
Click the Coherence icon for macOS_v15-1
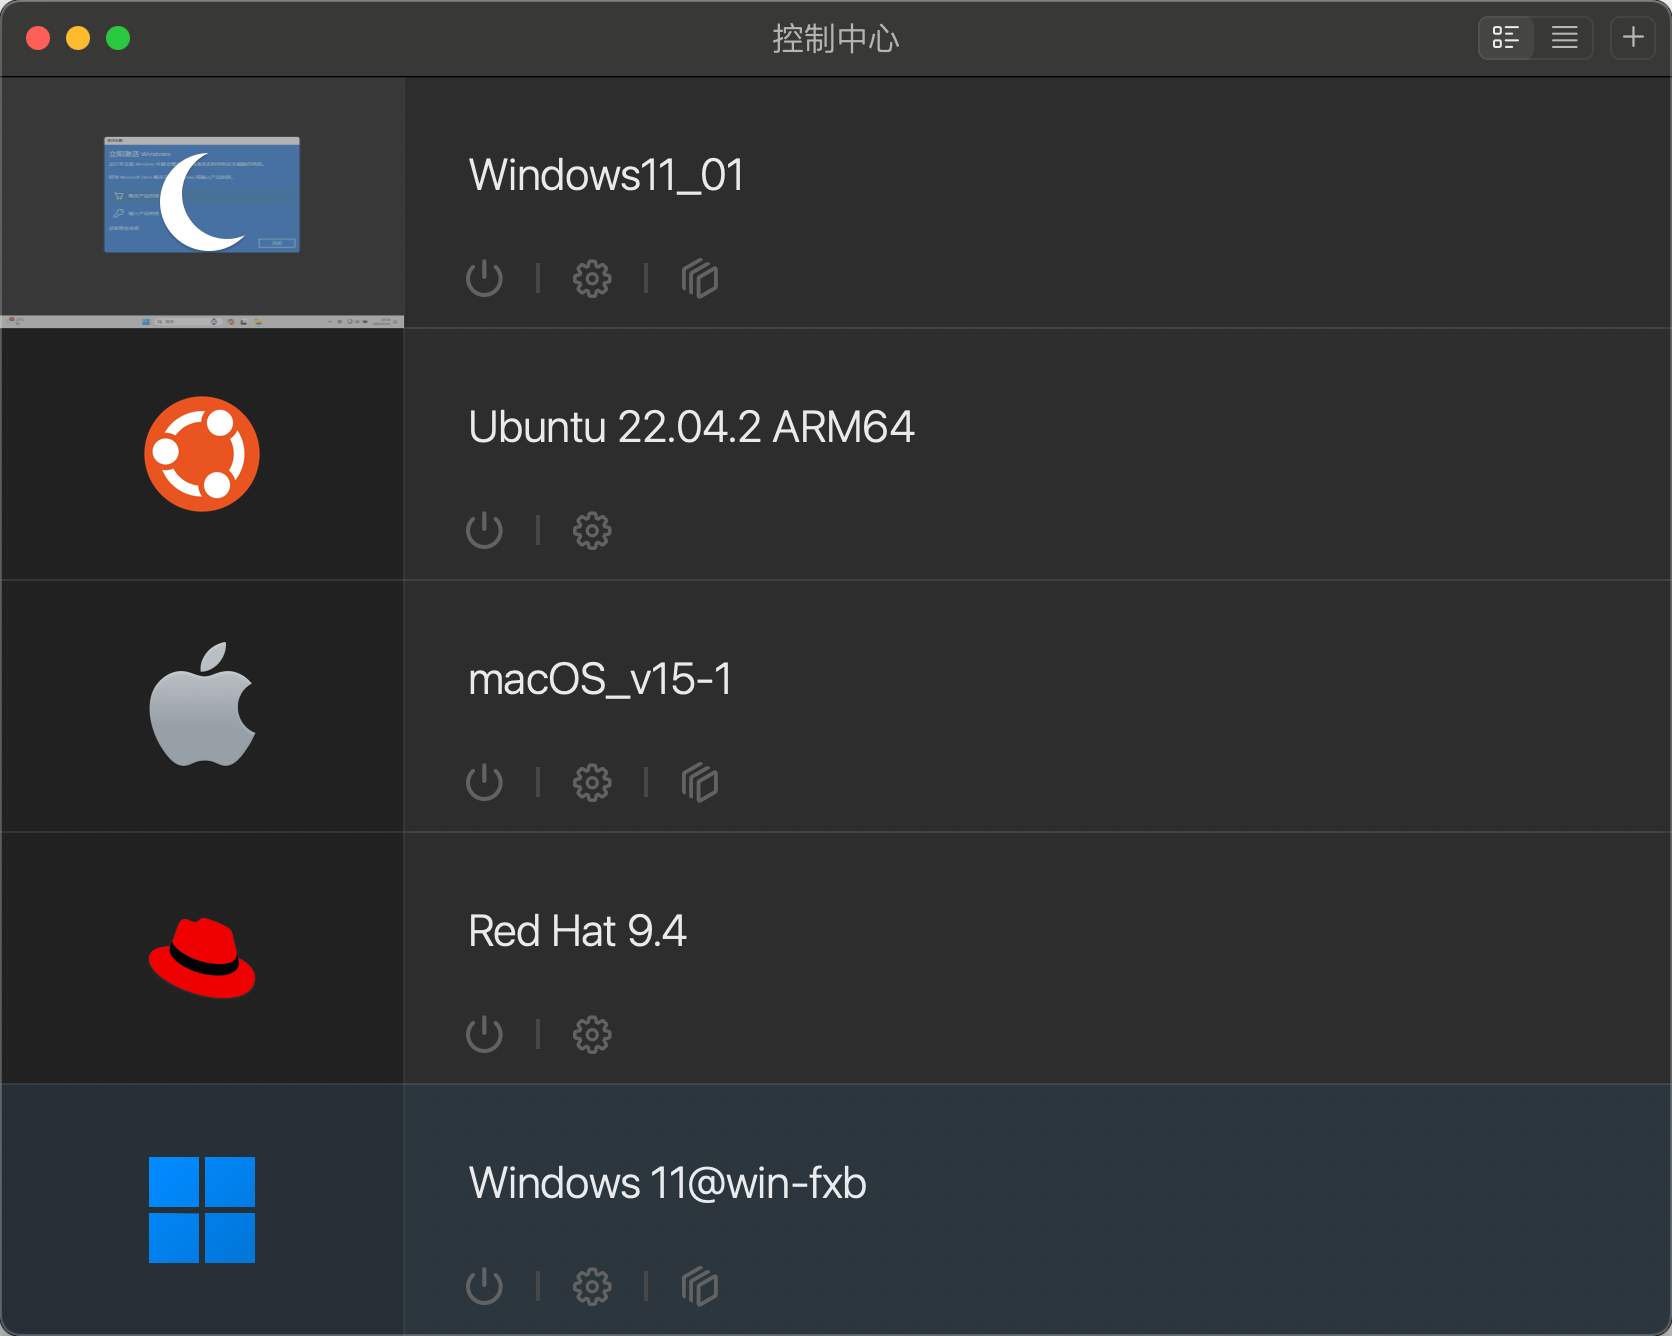[700, 782]
